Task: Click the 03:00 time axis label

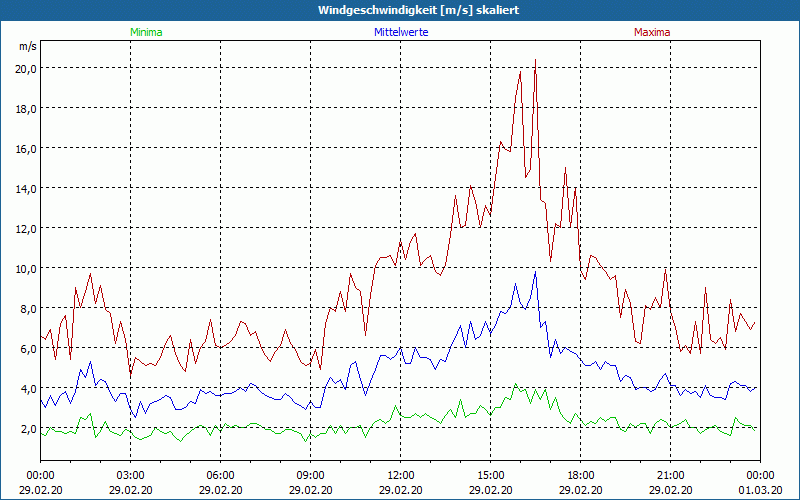Action: click(130, 475)
